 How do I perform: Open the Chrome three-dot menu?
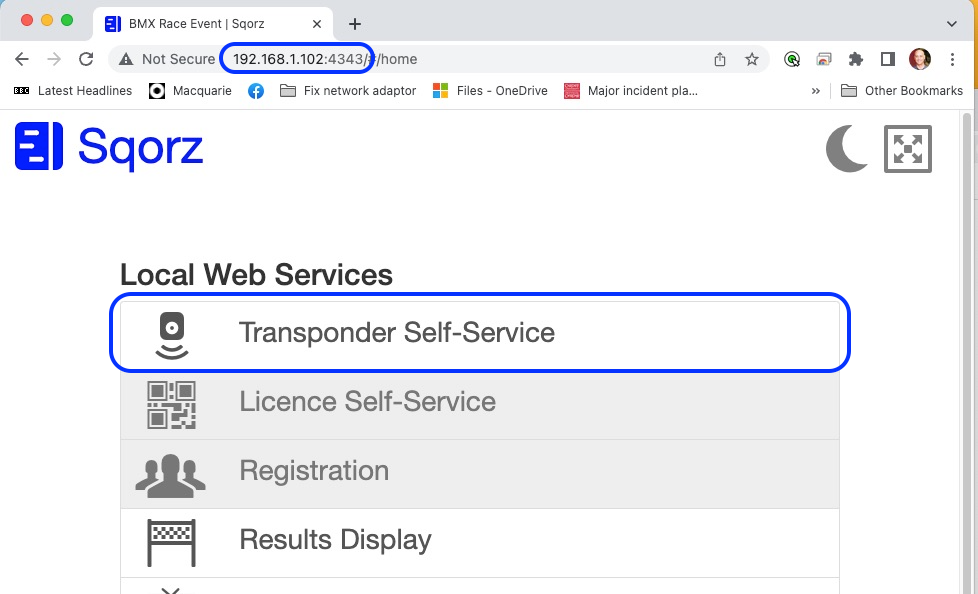[x=952, y=59]
